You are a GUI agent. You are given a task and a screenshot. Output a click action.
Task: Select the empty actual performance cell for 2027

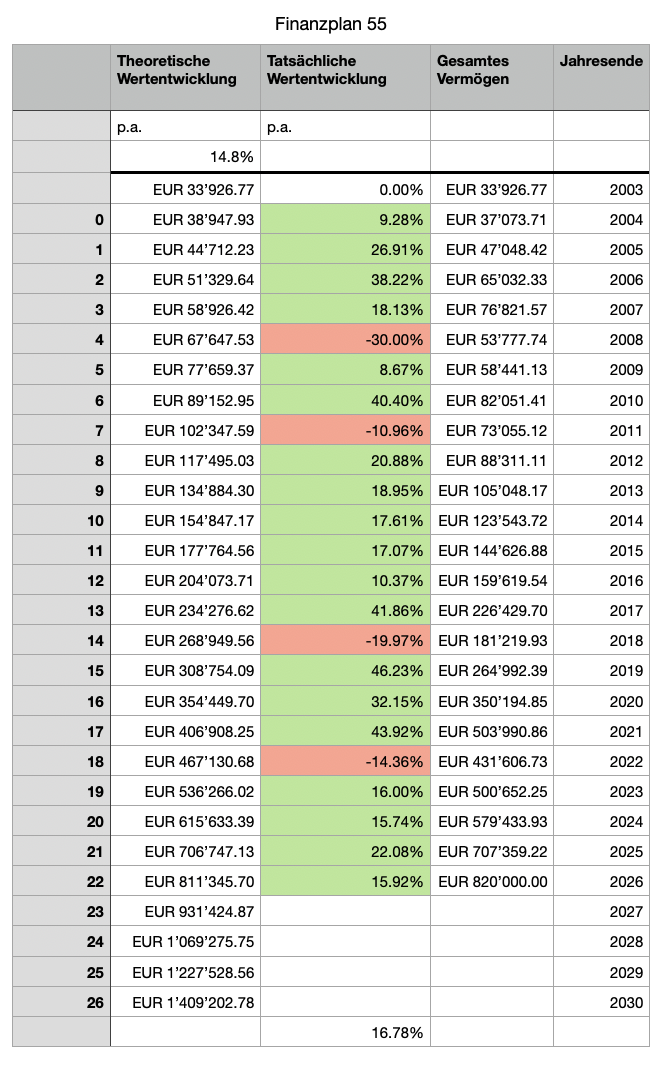coord(345,912)
